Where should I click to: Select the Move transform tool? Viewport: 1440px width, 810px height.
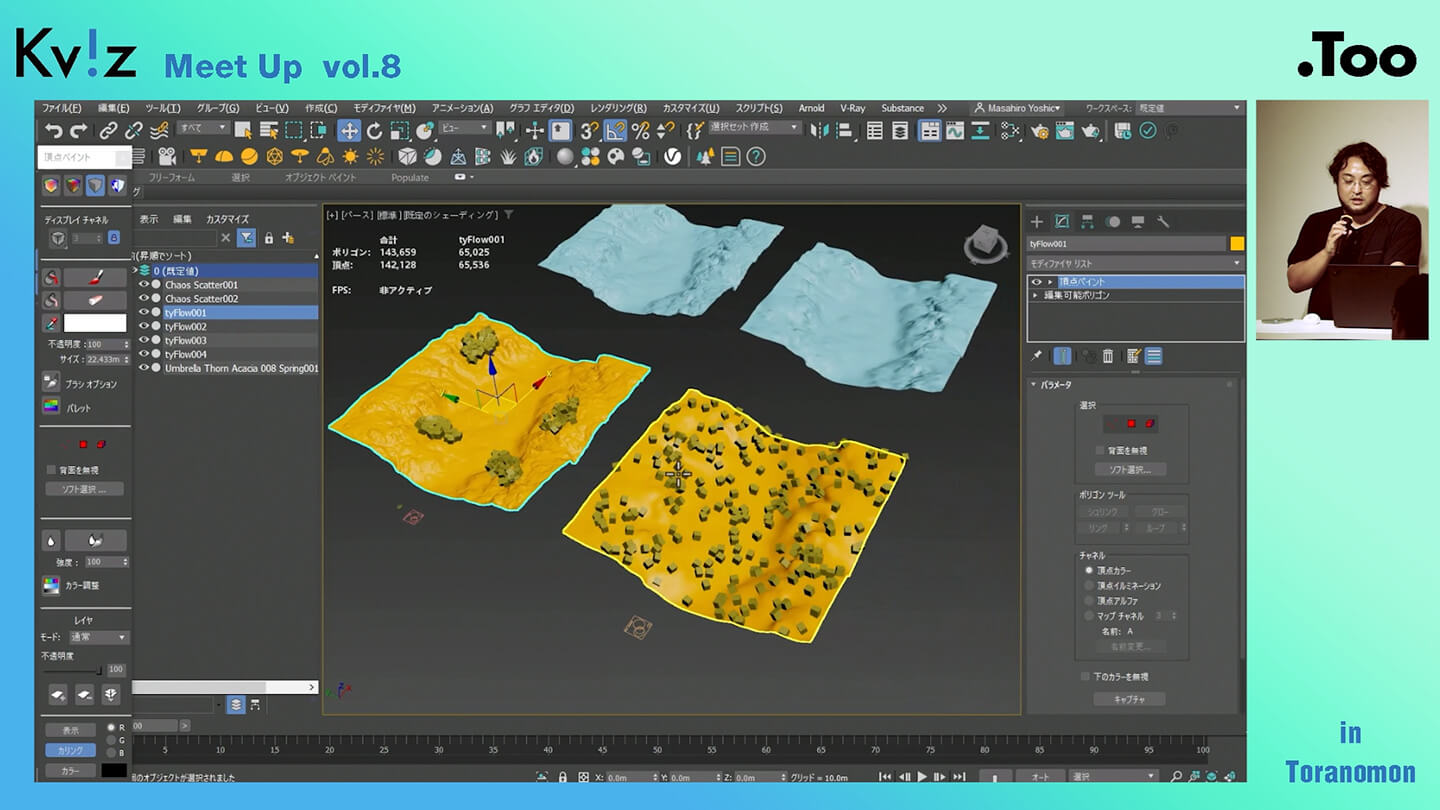pos(348,131)
